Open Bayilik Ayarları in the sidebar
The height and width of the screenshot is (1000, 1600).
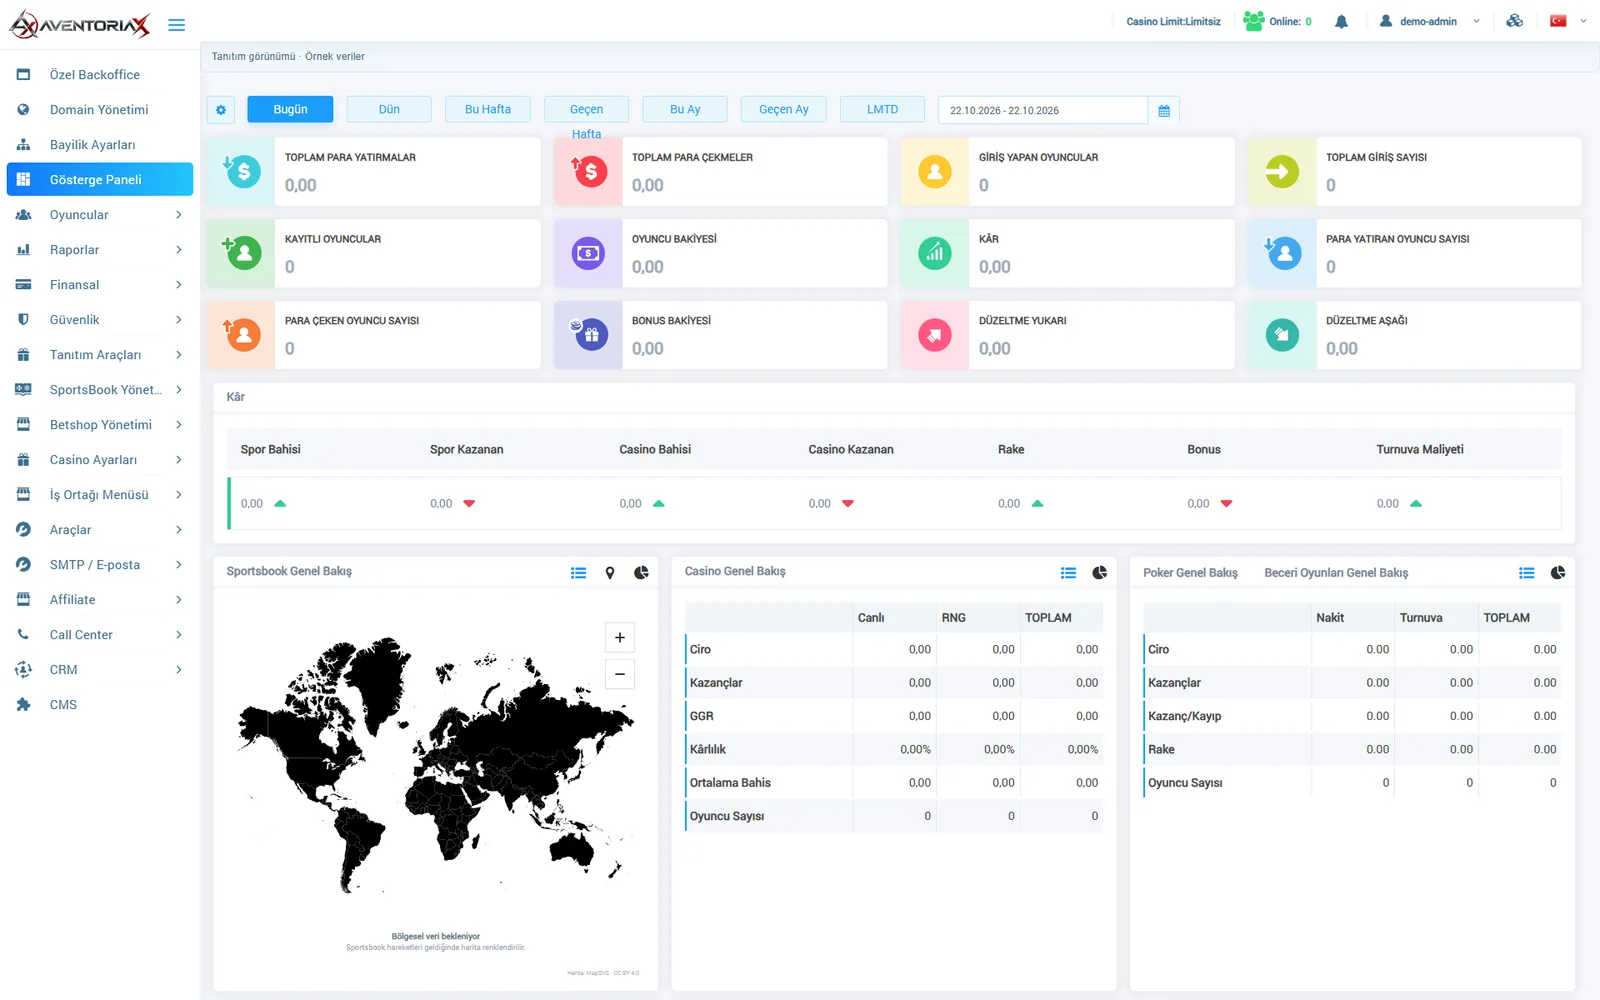[100, 145]
